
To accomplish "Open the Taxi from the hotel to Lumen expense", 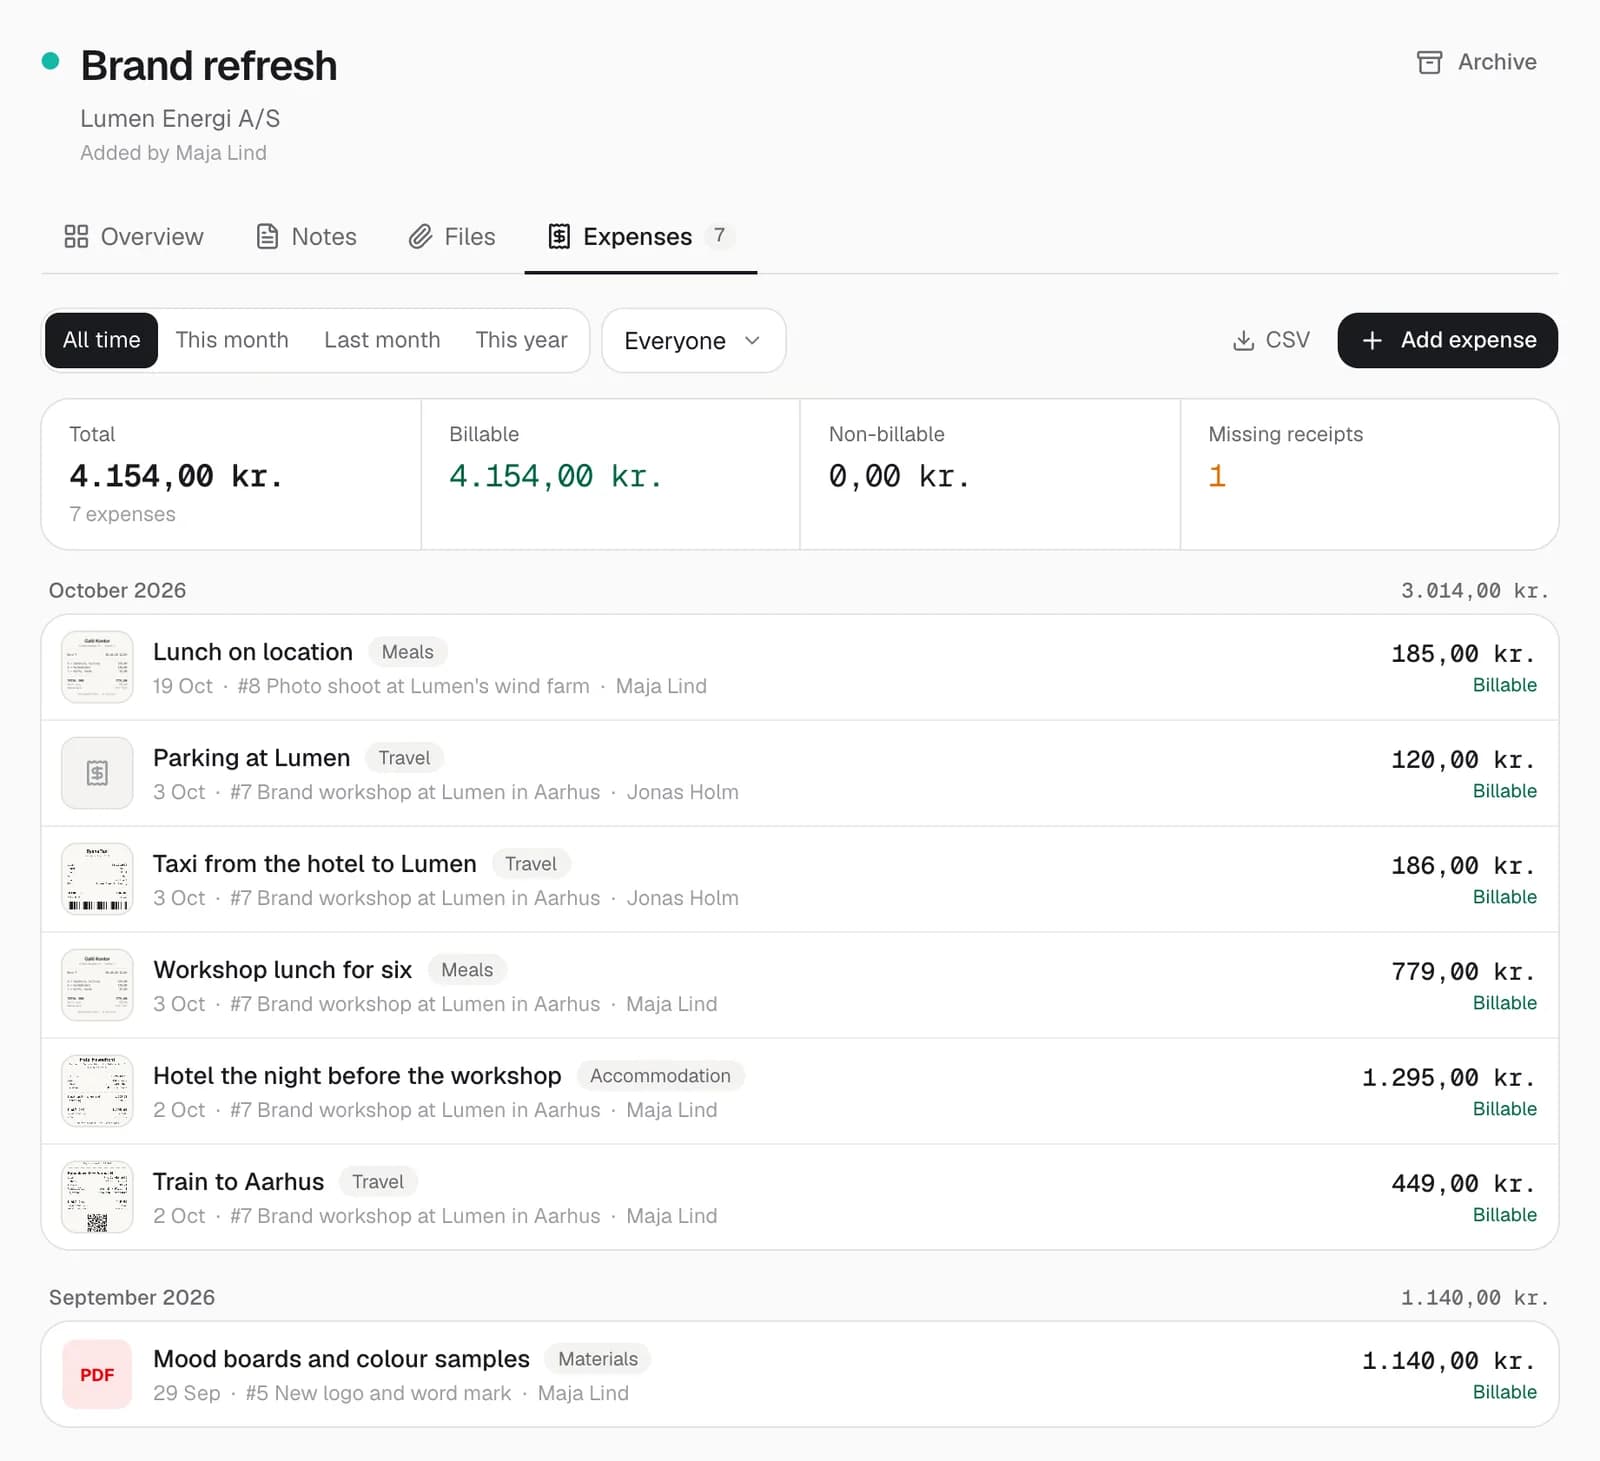I will coord(800,879).
